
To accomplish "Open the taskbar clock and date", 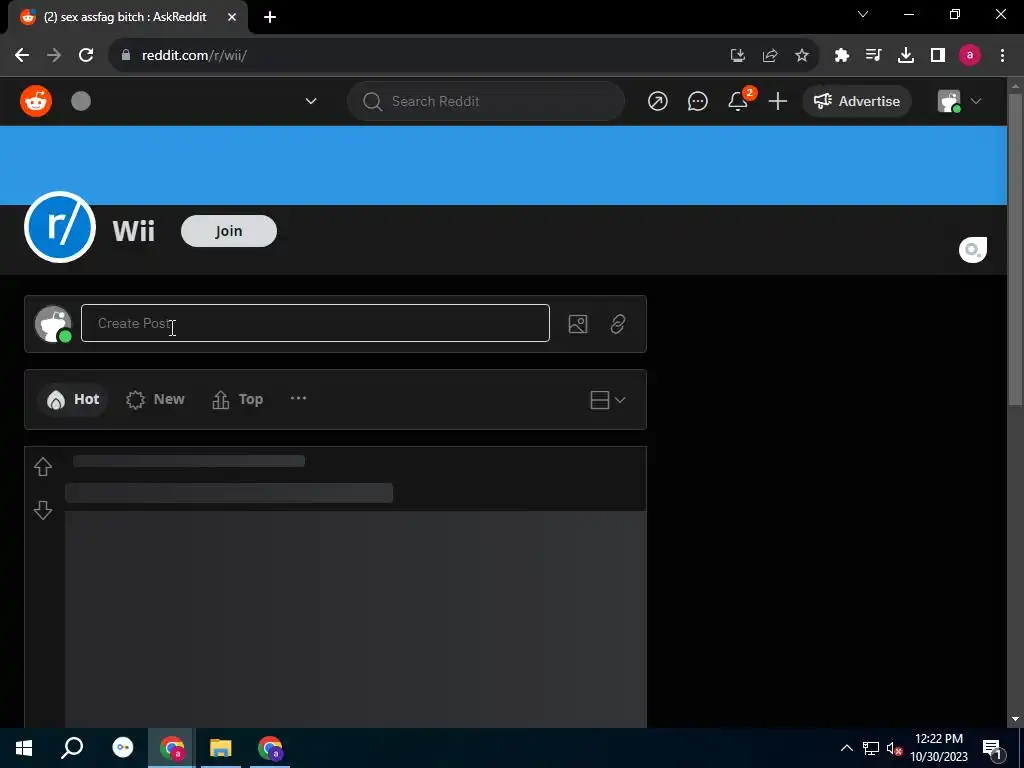I will tap(939, 748).
